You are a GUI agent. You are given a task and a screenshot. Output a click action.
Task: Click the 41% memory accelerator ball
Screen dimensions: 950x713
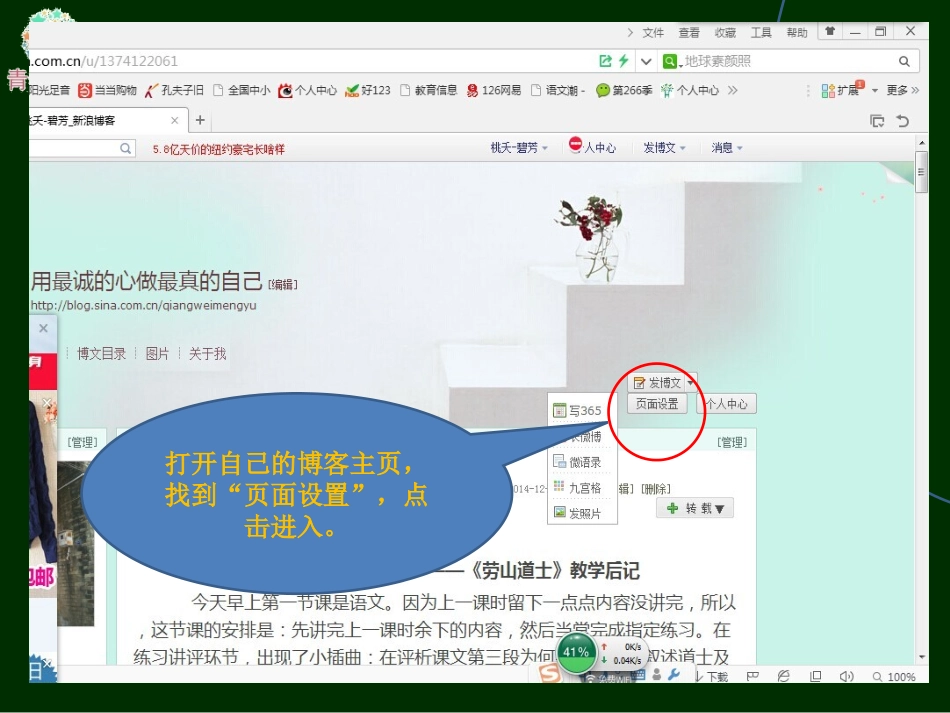click(x=576, y=652)
